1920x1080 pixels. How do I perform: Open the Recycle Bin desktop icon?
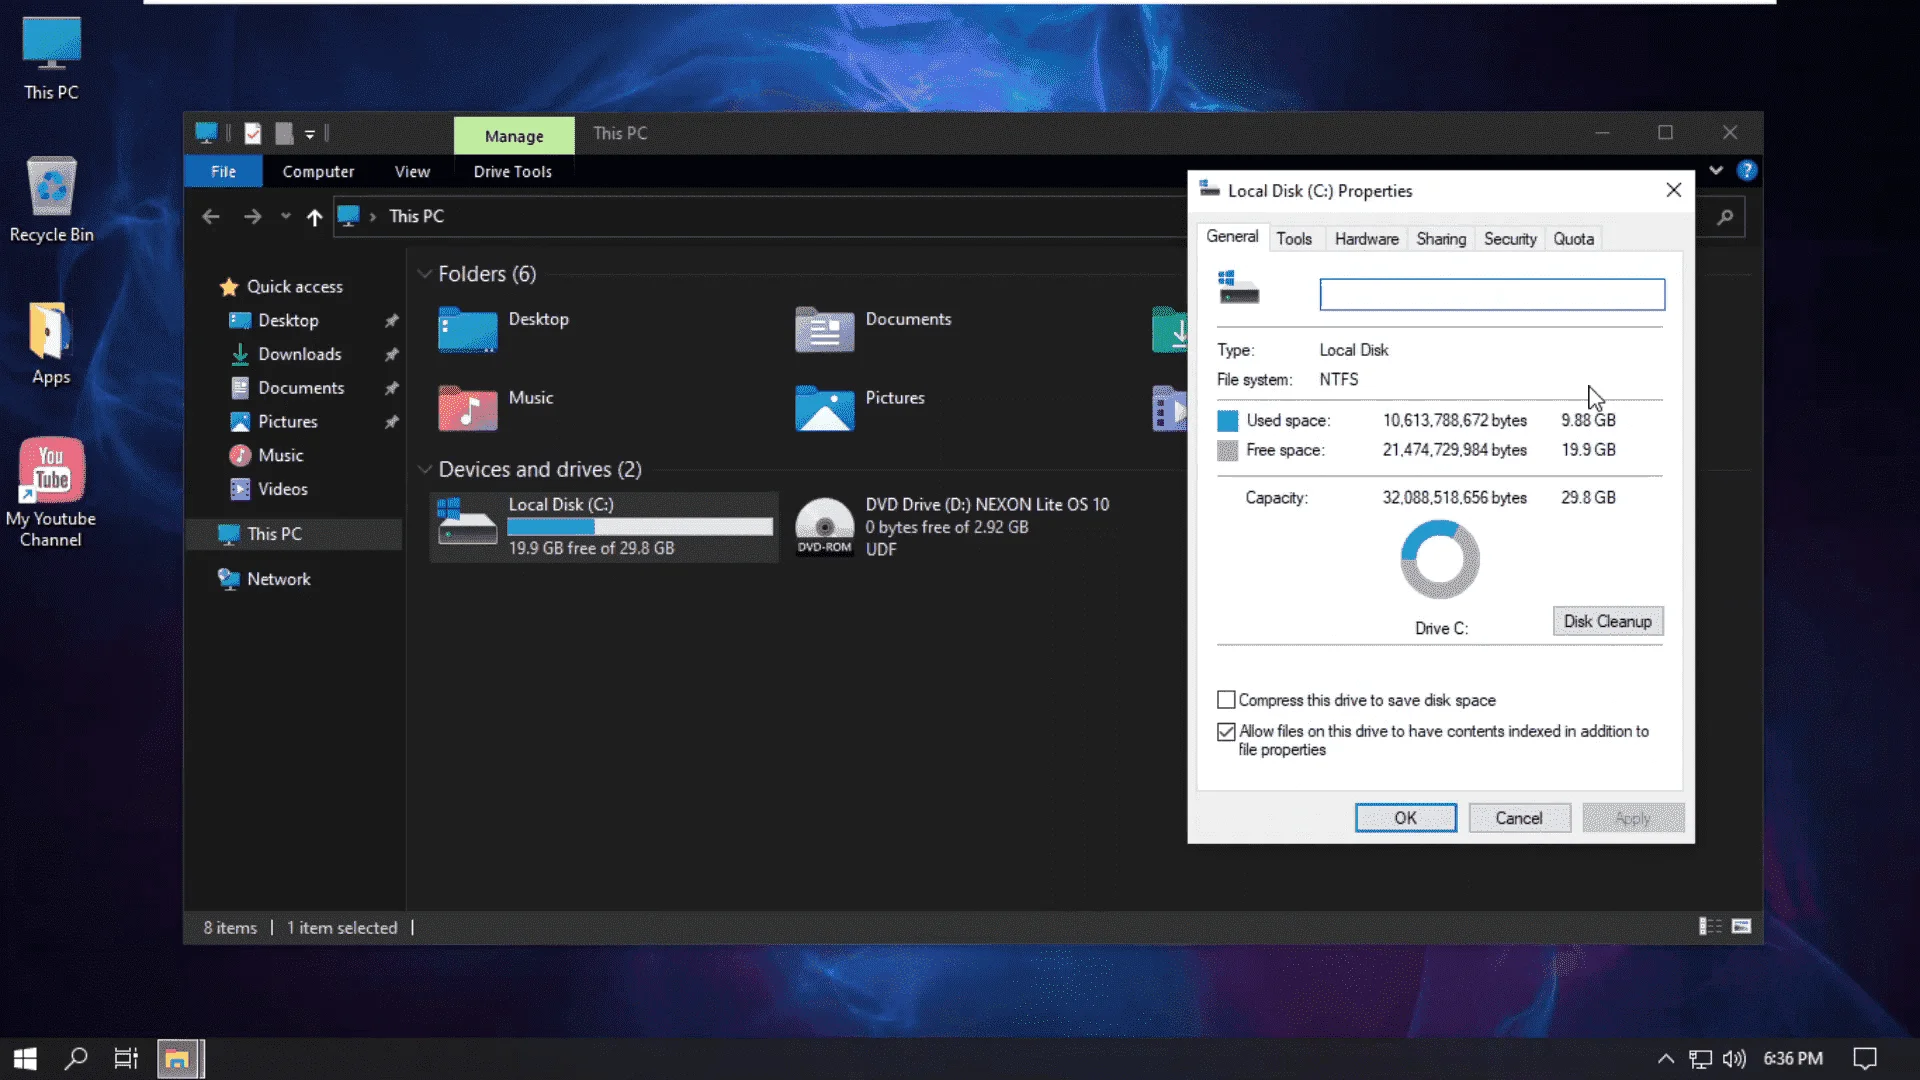coord(51,199)
